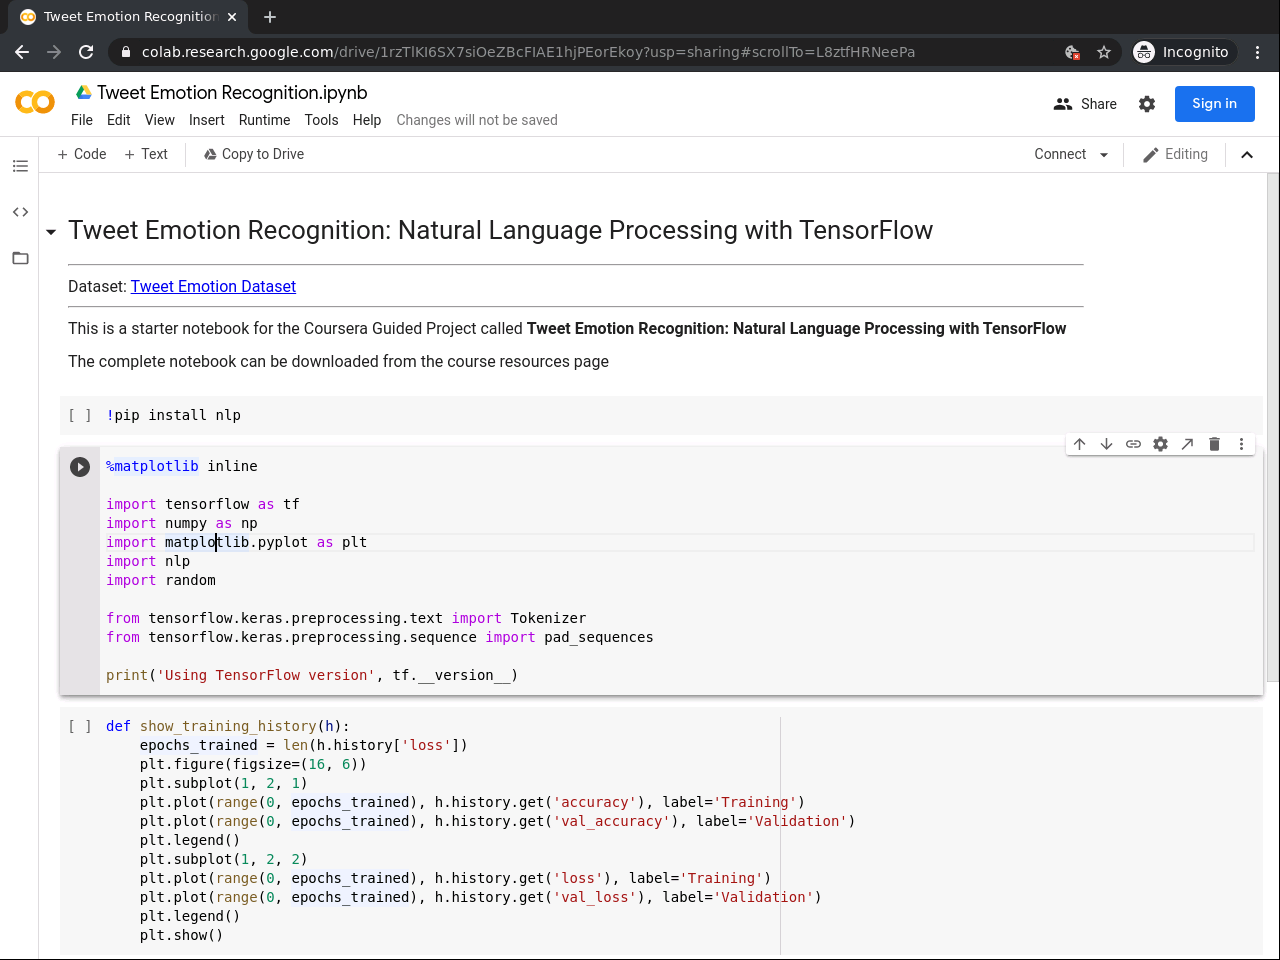The image size is (1280, 960).
Task: Open the Tweet Emotion Dataset link
Action: point(213,287)
